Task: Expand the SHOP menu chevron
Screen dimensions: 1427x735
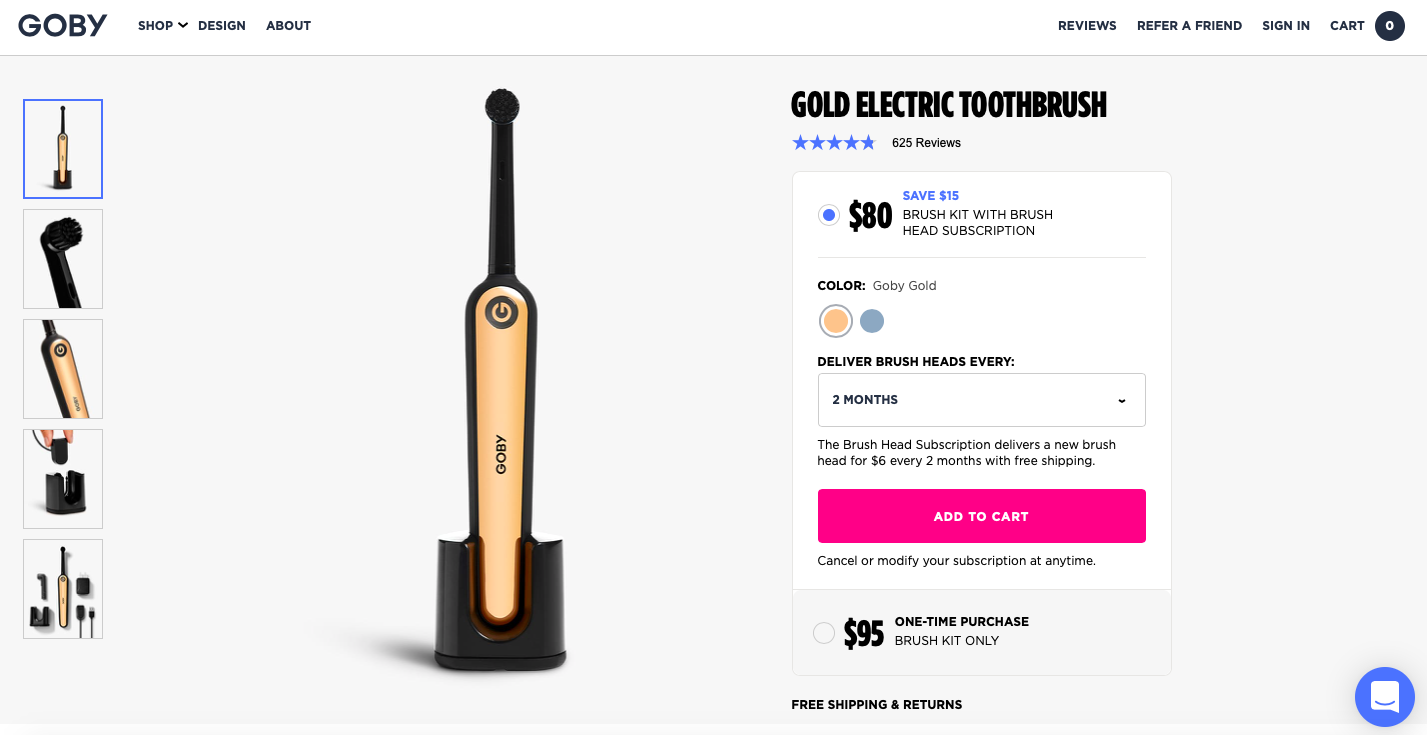Action: [x=183, y=26]
